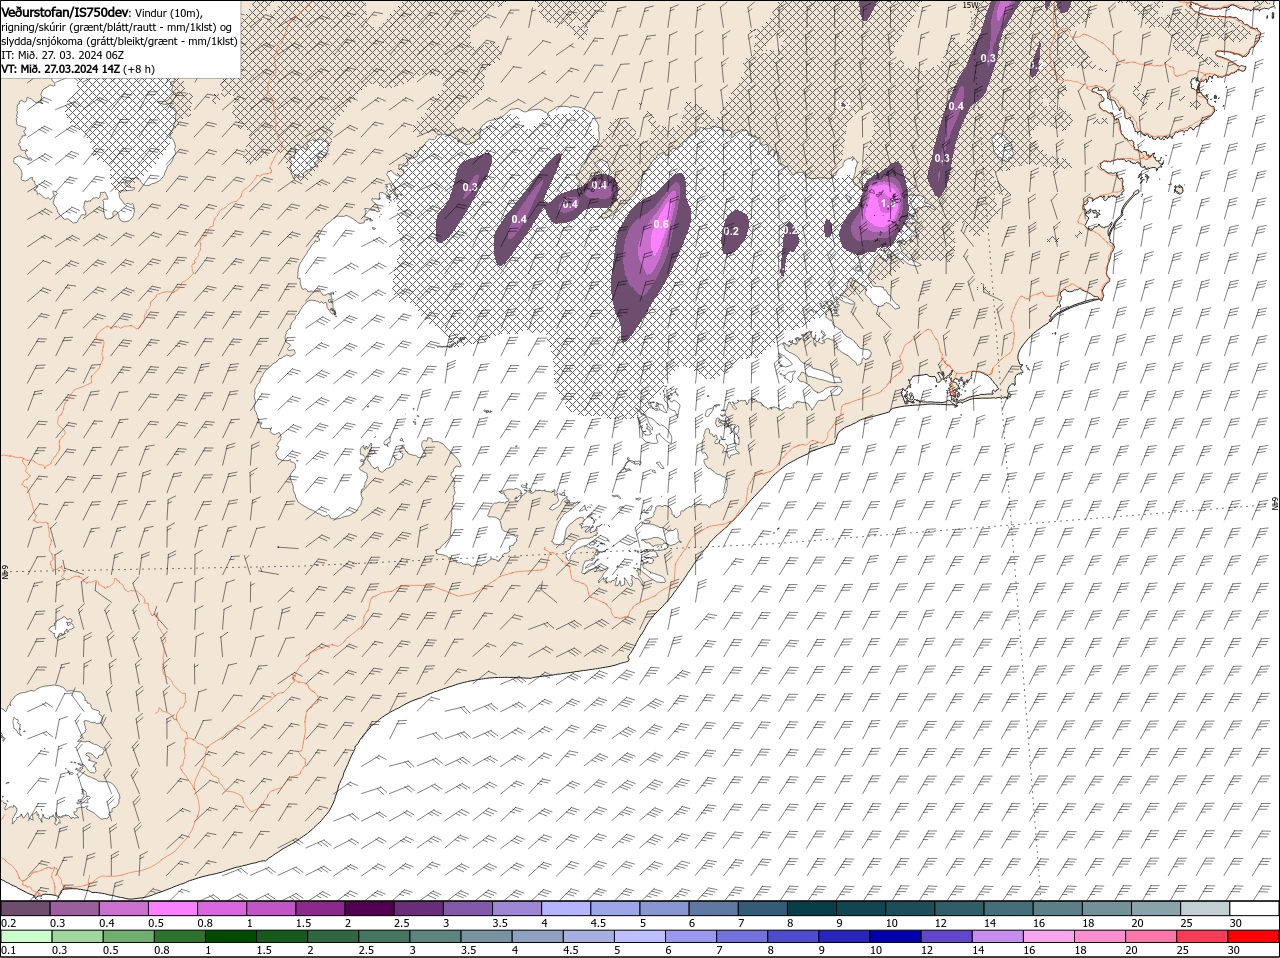Click the navy blue 10–12 swatch, lower scale

(x=896, y=937)
